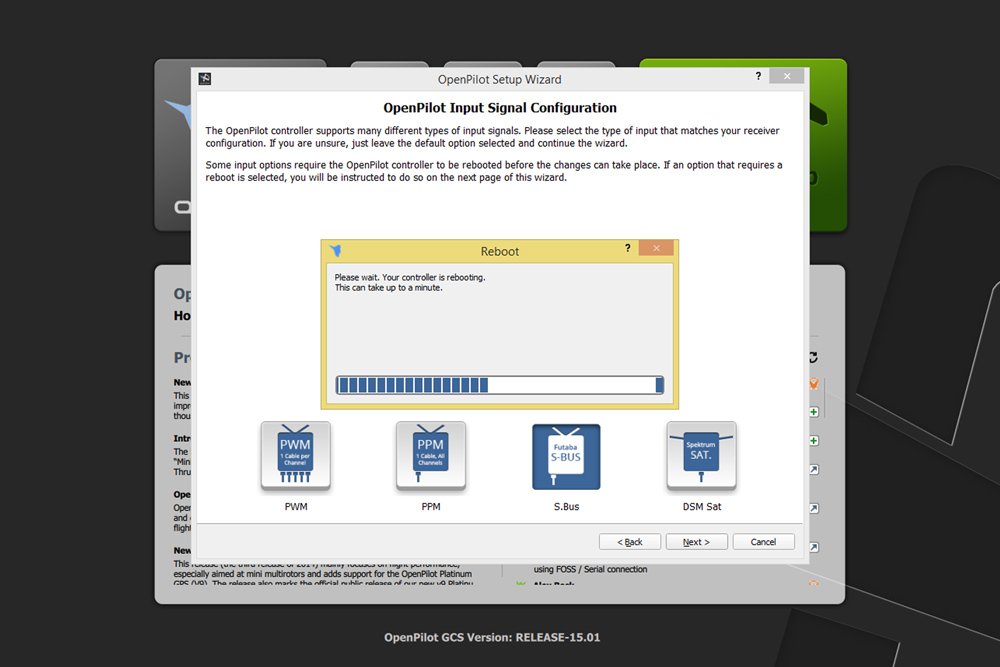Pick the Spektrum DSM Sat icon
The image size is (1000, 667).
tap(702, 456)
